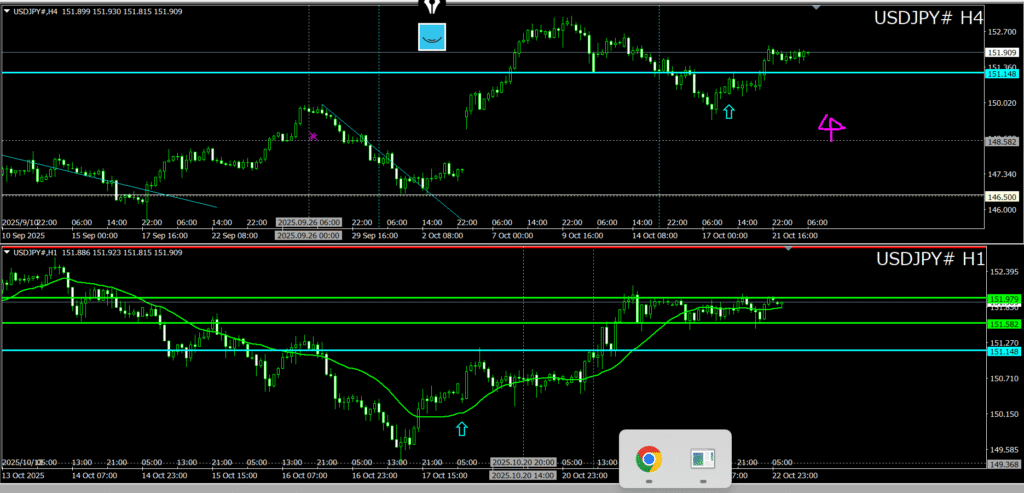The height and width of the screenshot is (493, 1024).
Task: Click the 146.500 price label on H4
Action: point(1002,196)
